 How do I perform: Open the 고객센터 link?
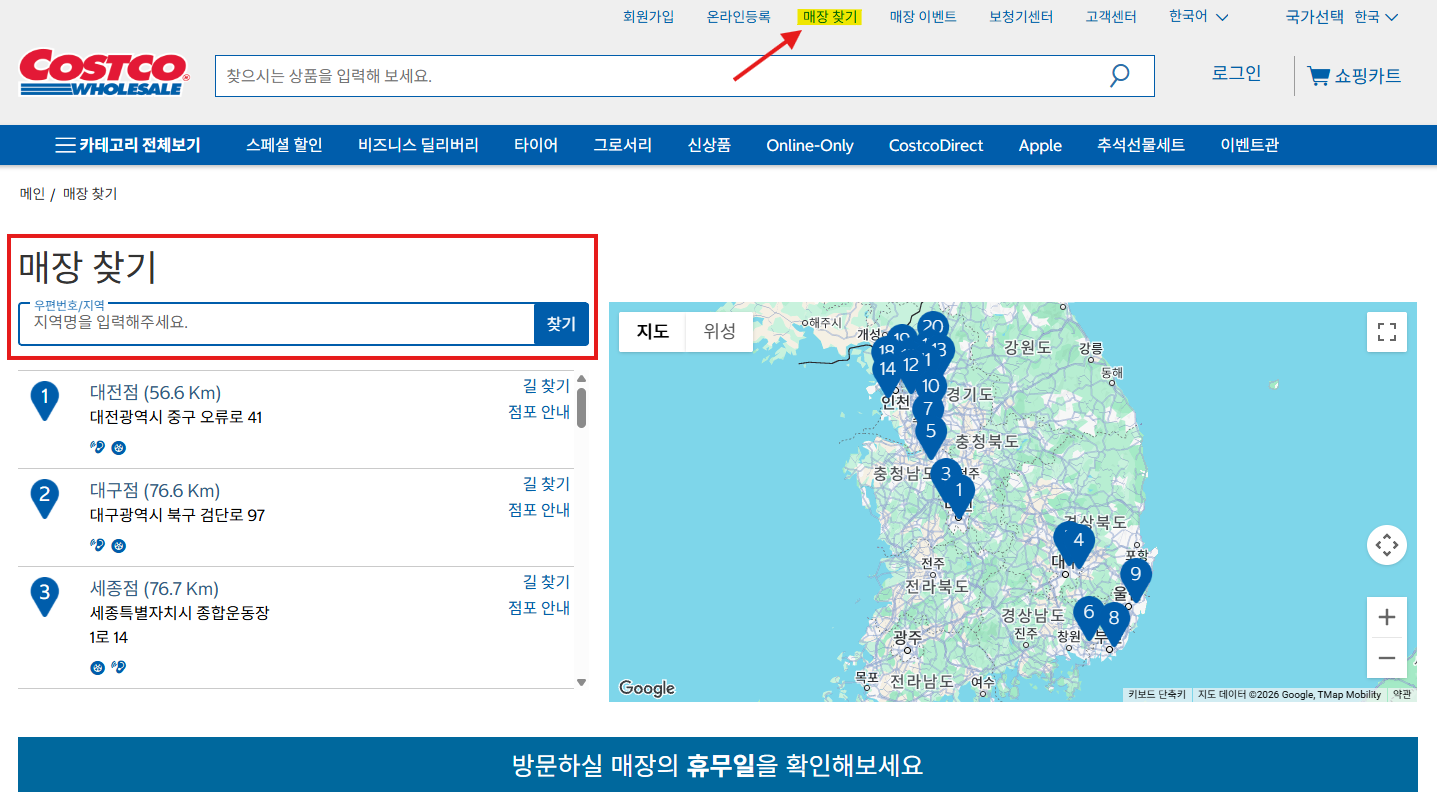pyautogui.click(x=1111, y=17)
